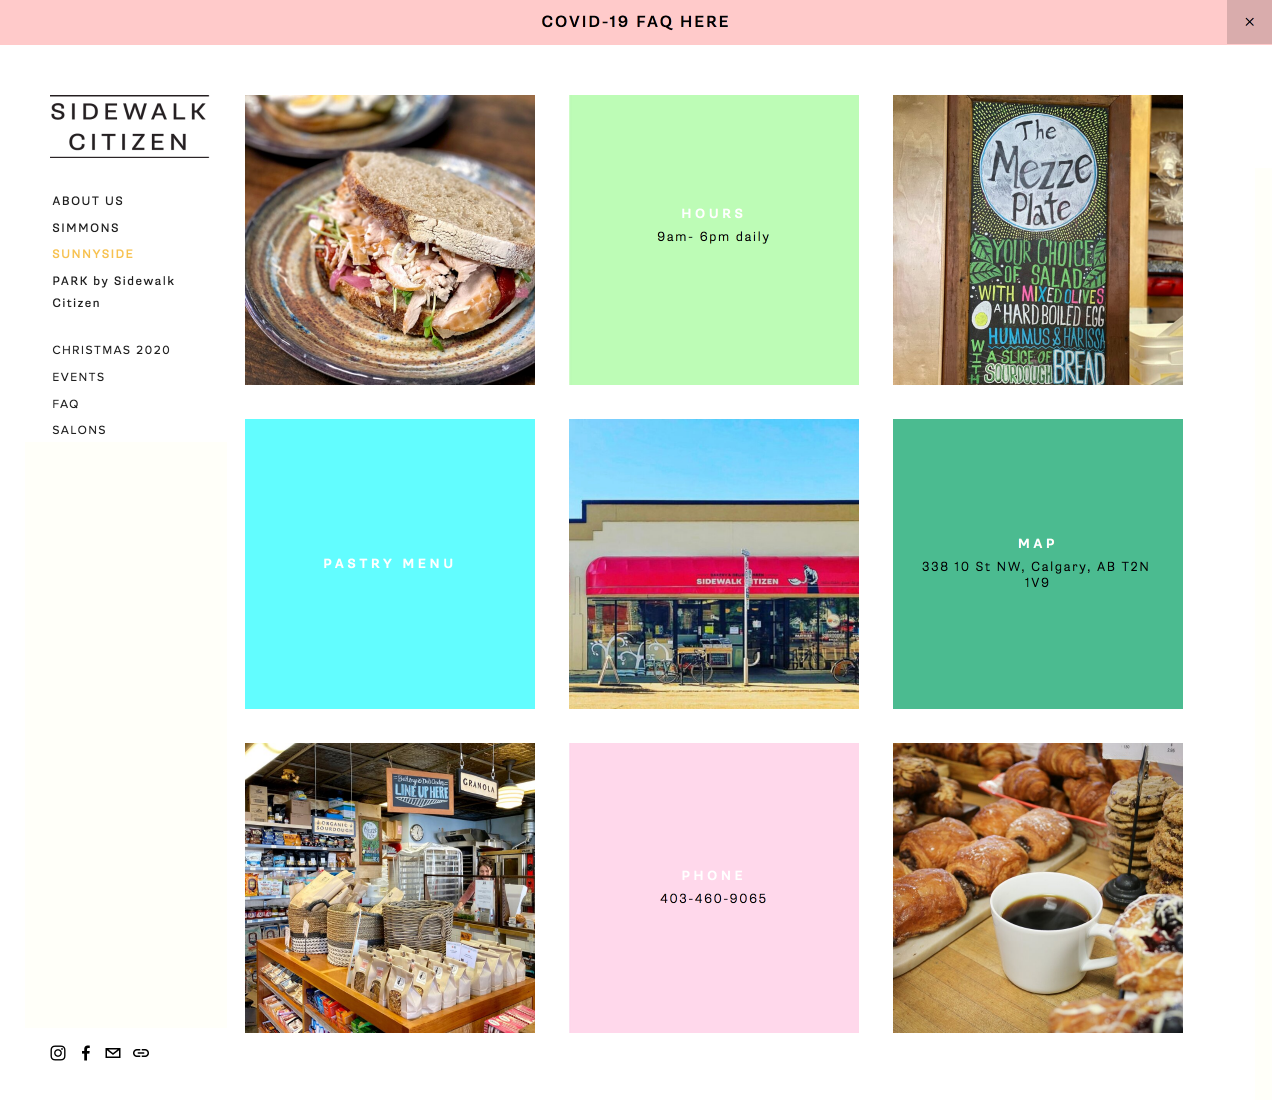Open PARK by Sidewalk Citizen page
The width and height of the screenshot is (1272, 1100).
click(114, 292)
